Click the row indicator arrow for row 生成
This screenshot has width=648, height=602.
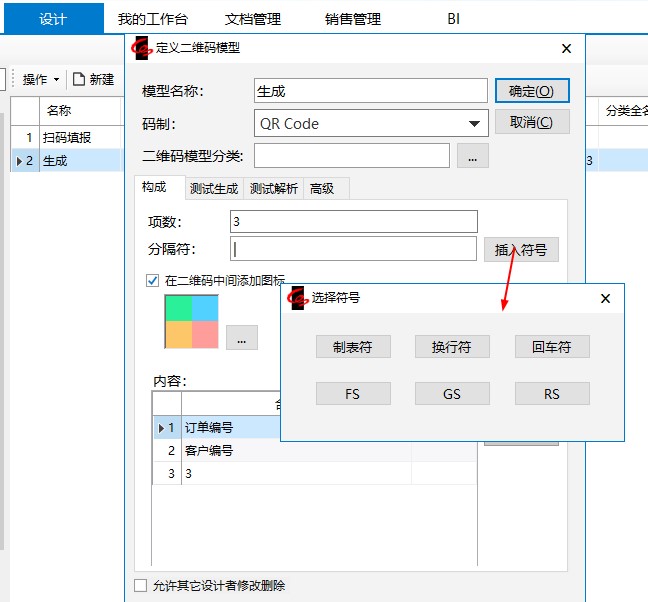tap(18, 160)
